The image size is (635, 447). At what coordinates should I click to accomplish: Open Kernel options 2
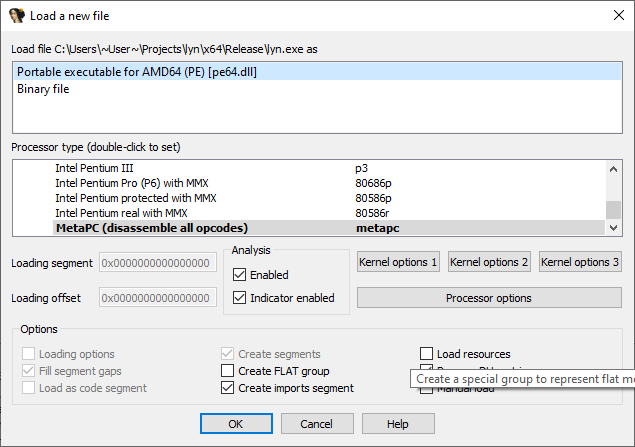tap(489, 263)
